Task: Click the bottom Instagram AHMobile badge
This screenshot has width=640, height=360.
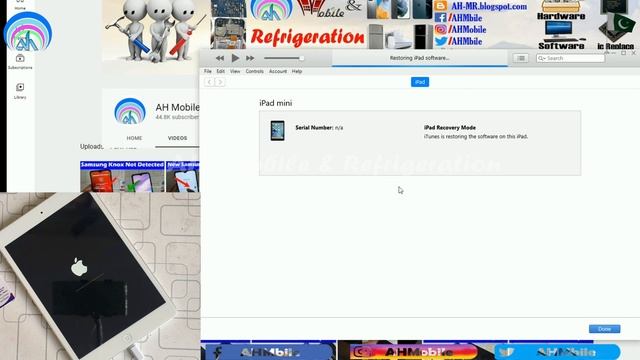Action: [x=414, y=352]
